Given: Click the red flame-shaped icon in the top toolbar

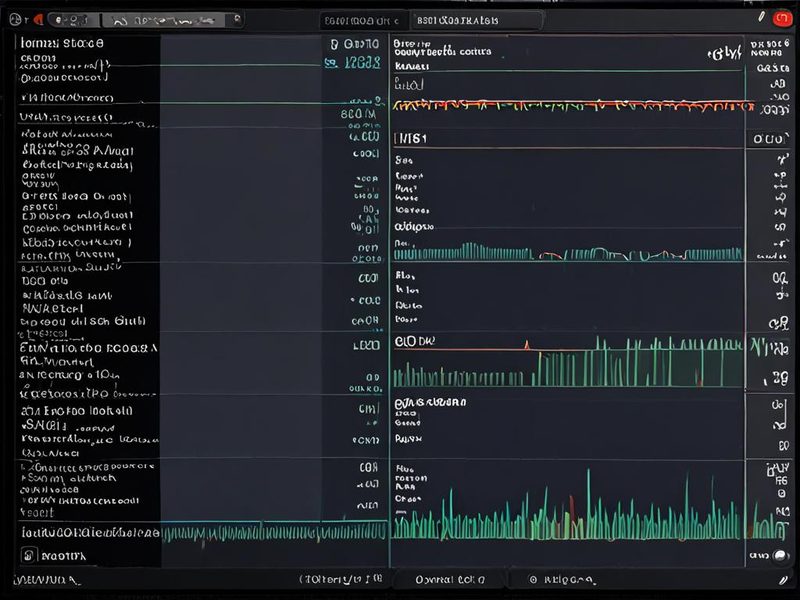Looking at the screenshot, I should pyautogui.click(x=38, y=20).
